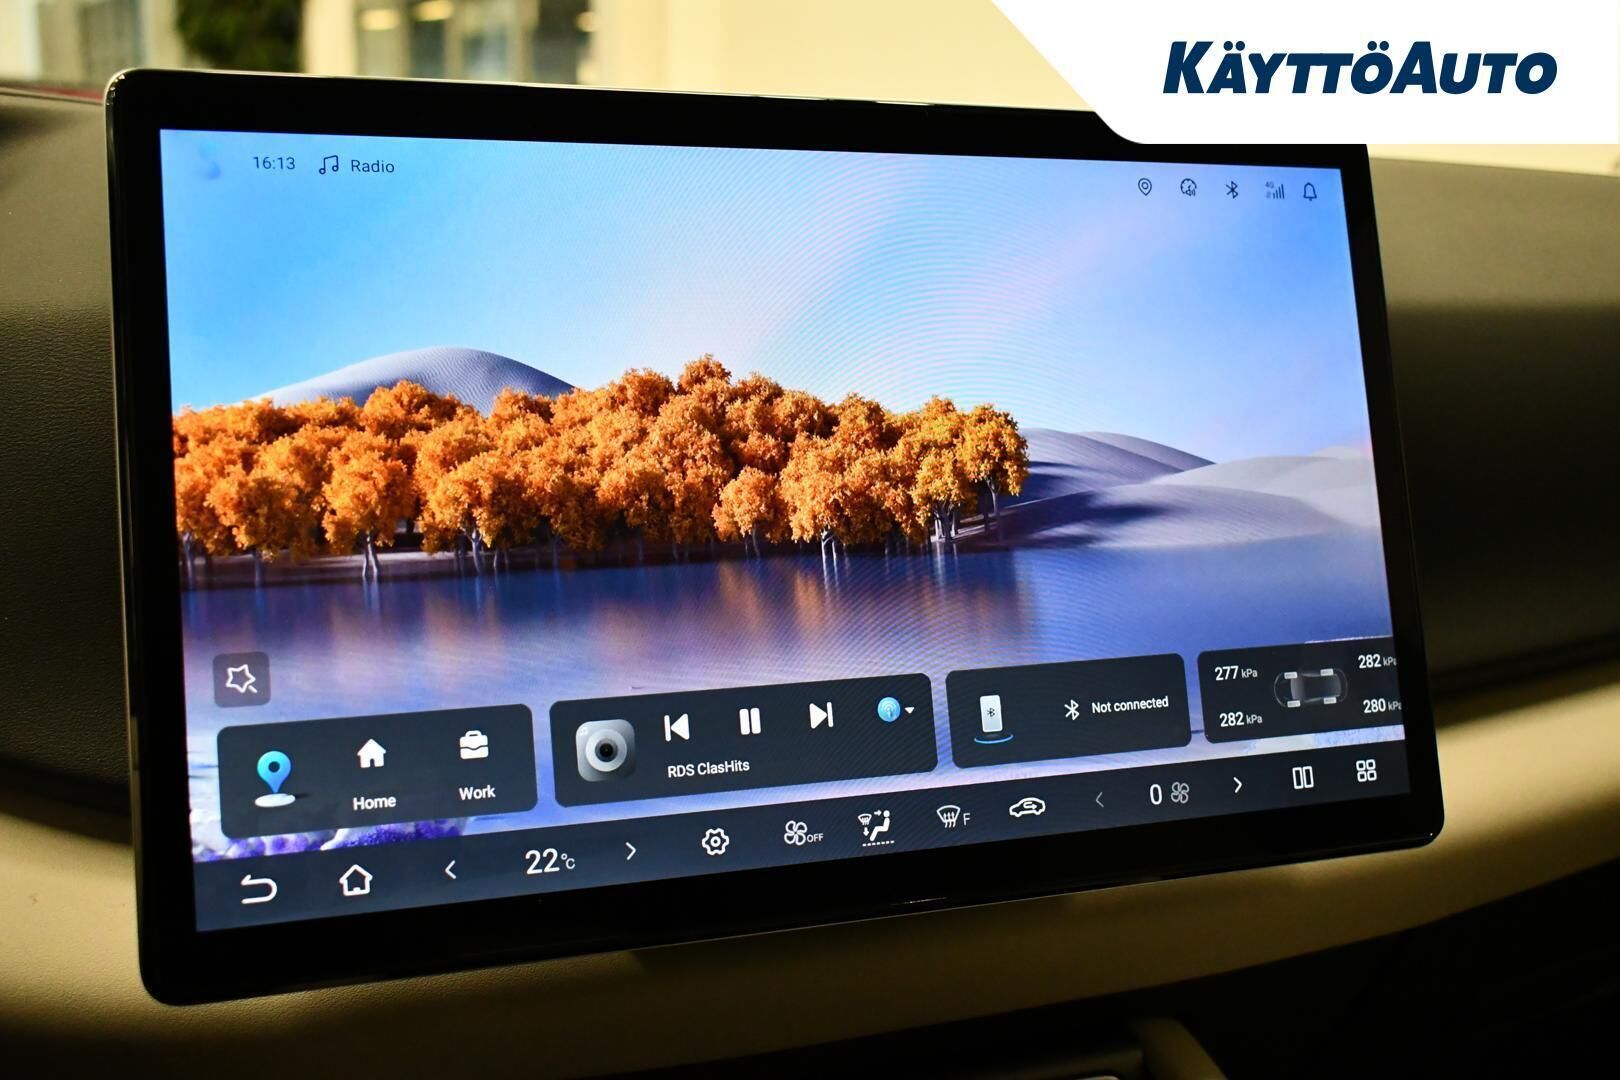Open the radio app icon in media widget
Screen dimensions: 1620x1080
605,750
